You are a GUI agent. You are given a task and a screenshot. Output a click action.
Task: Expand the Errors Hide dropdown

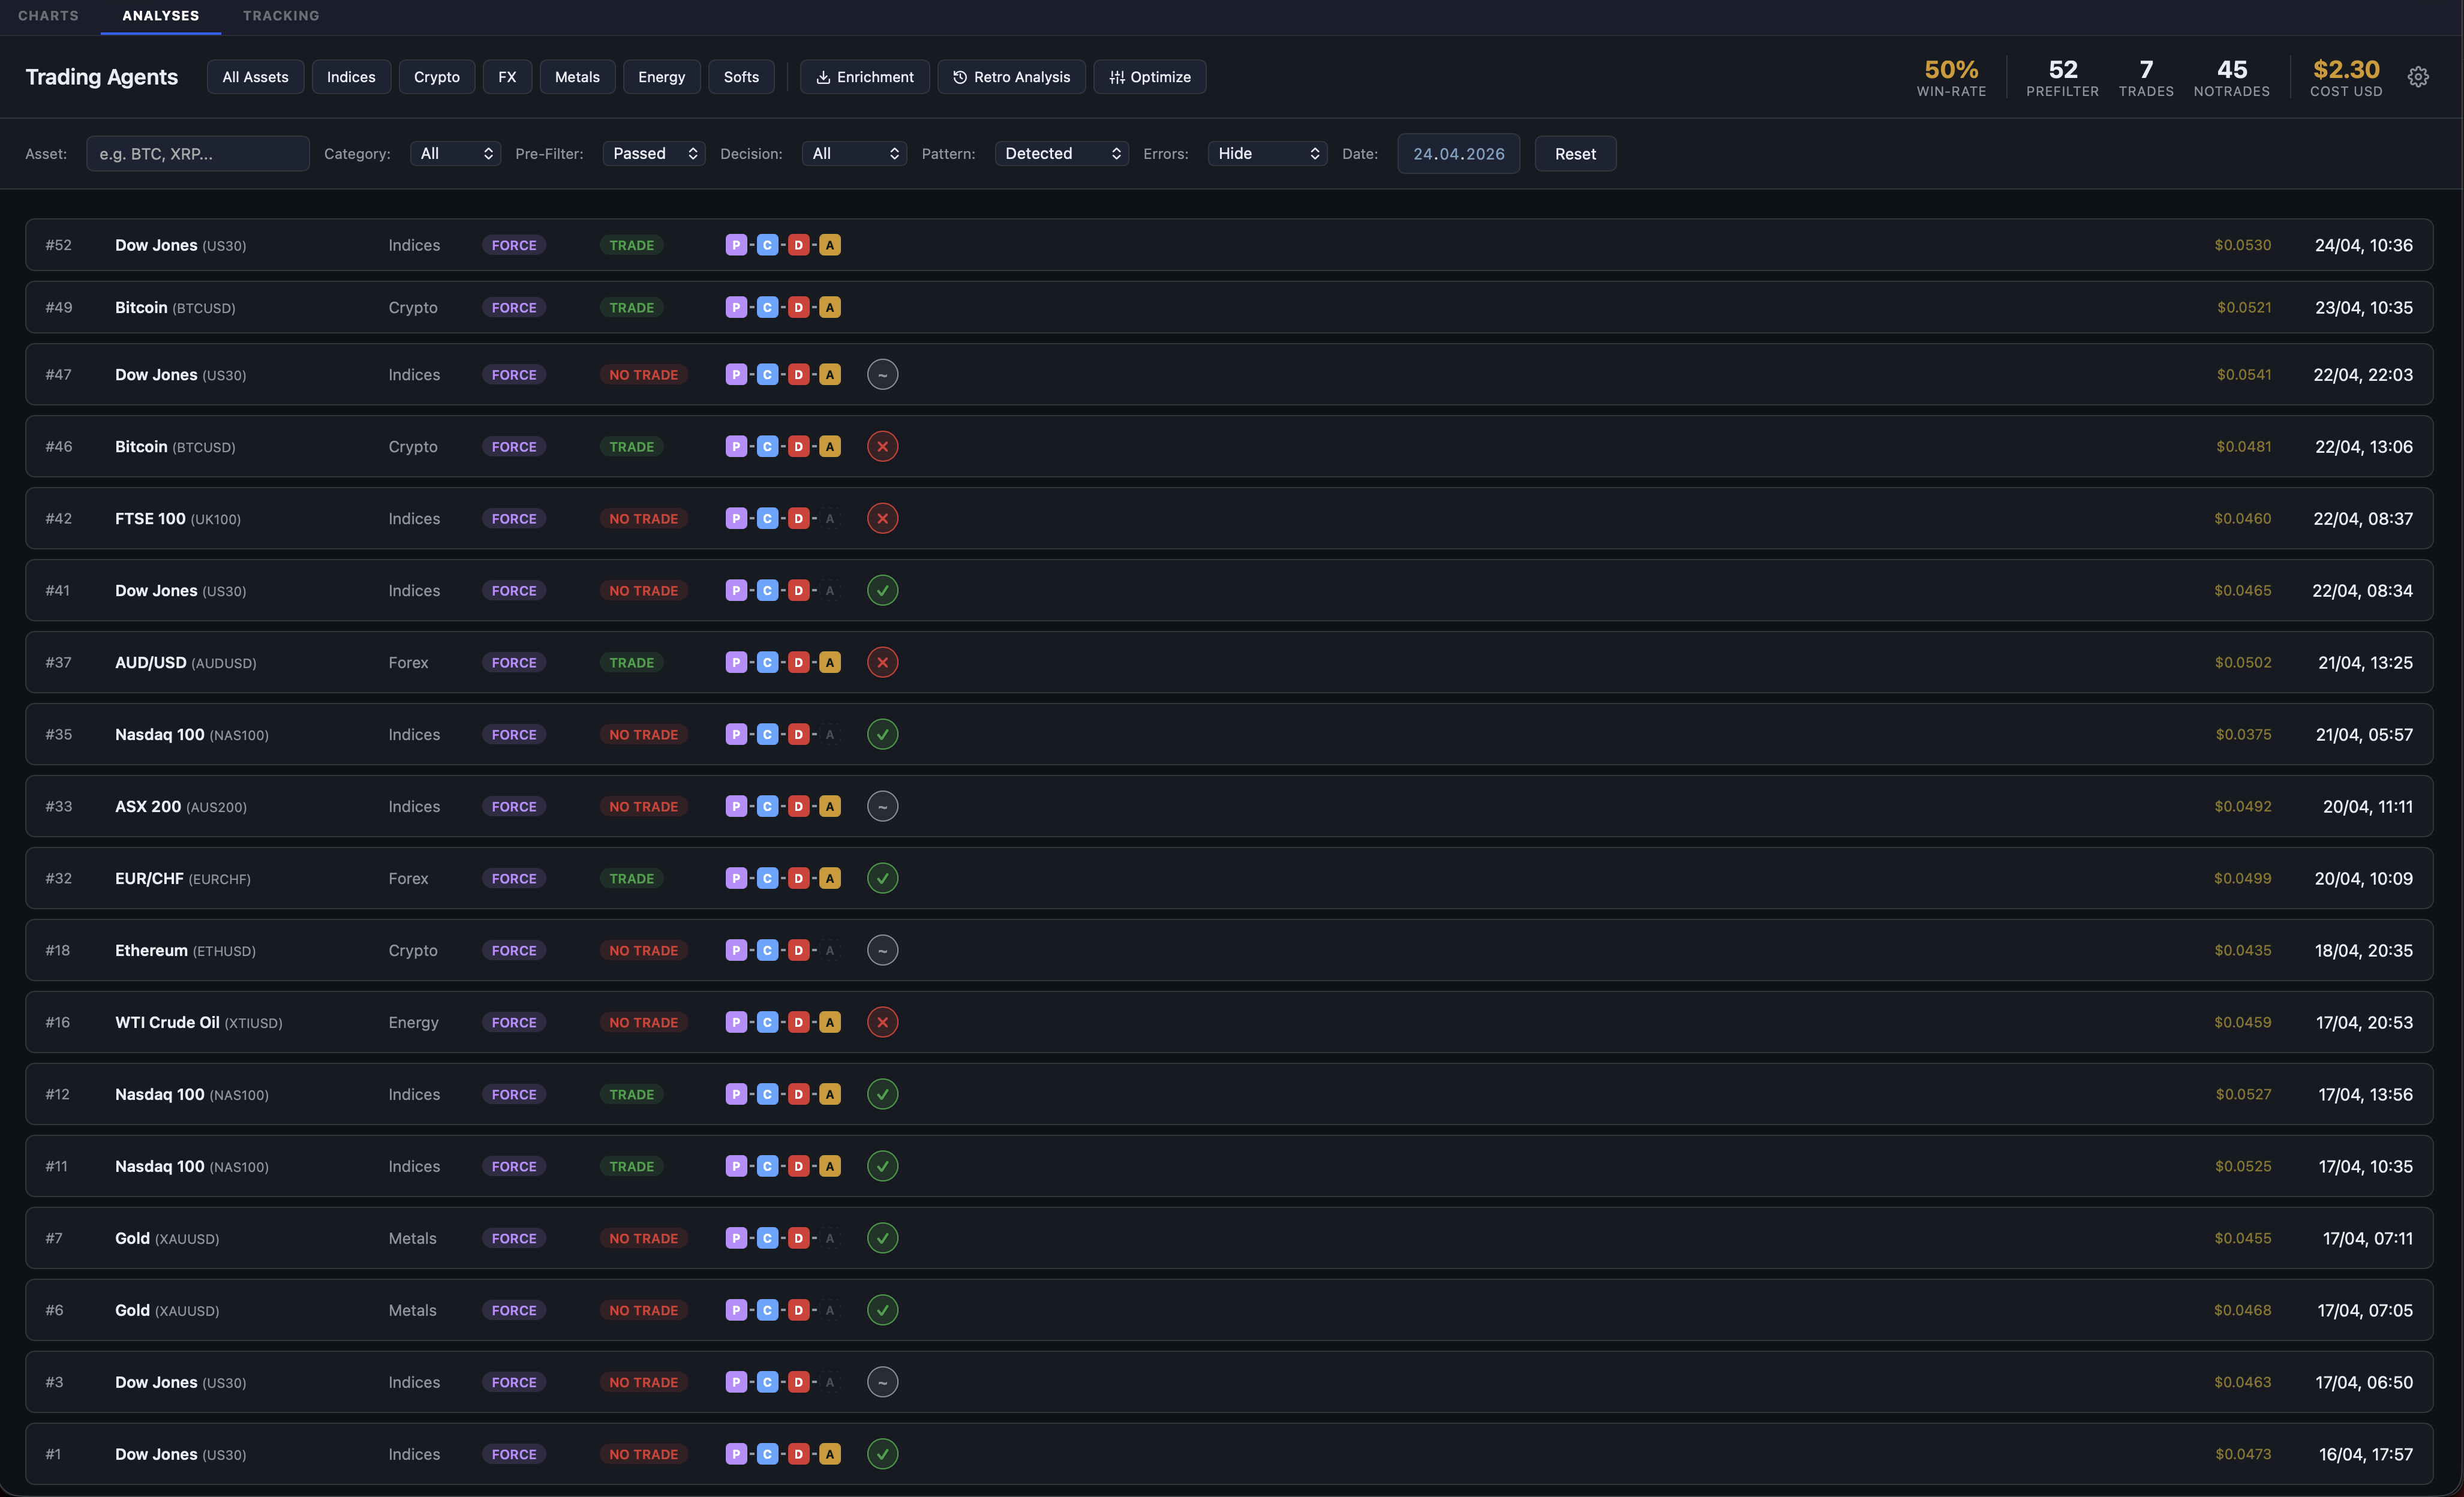(x=1267, y=153)
